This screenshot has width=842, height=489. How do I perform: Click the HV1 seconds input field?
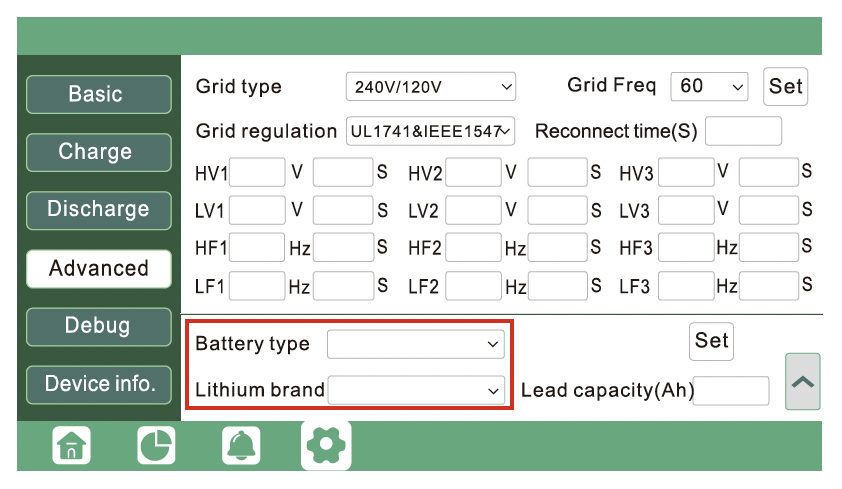pyautogui.click(x=343, y=172)
